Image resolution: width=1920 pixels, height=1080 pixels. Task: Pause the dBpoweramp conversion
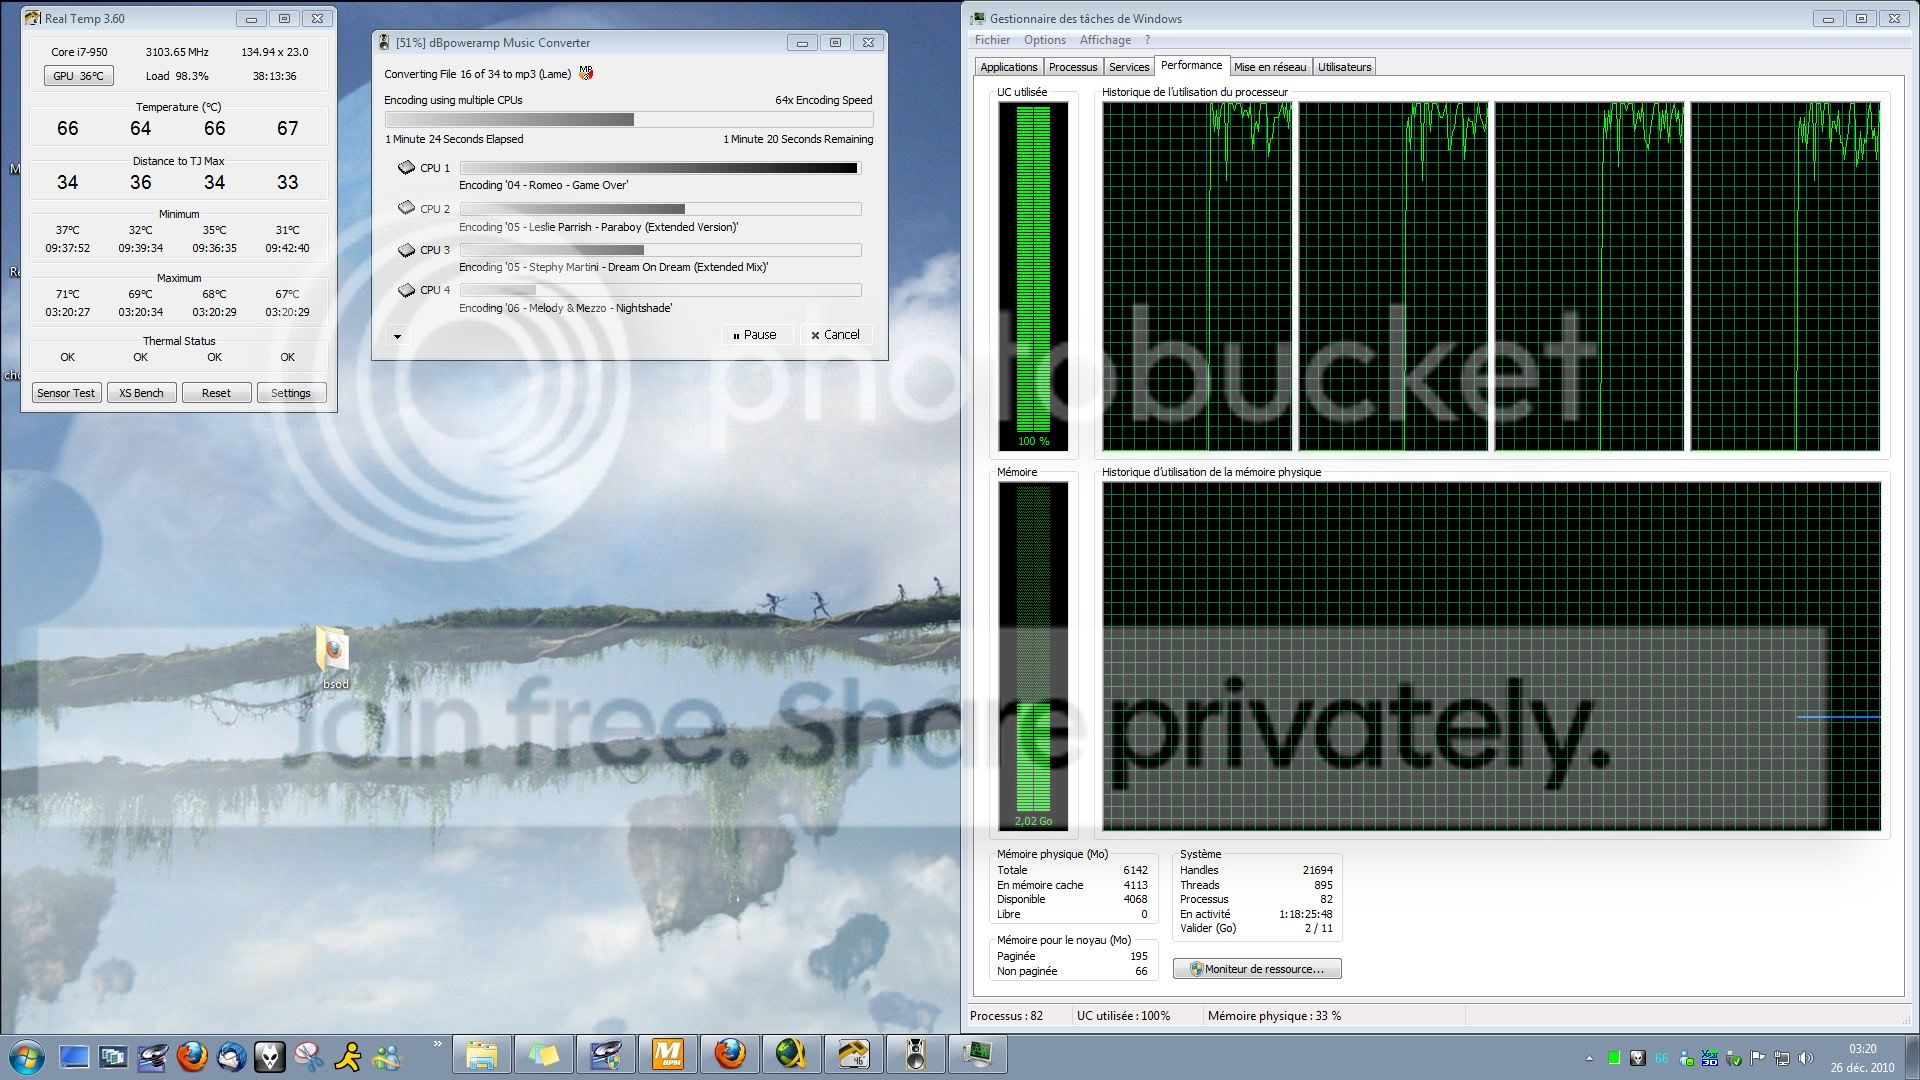point(756,335)
